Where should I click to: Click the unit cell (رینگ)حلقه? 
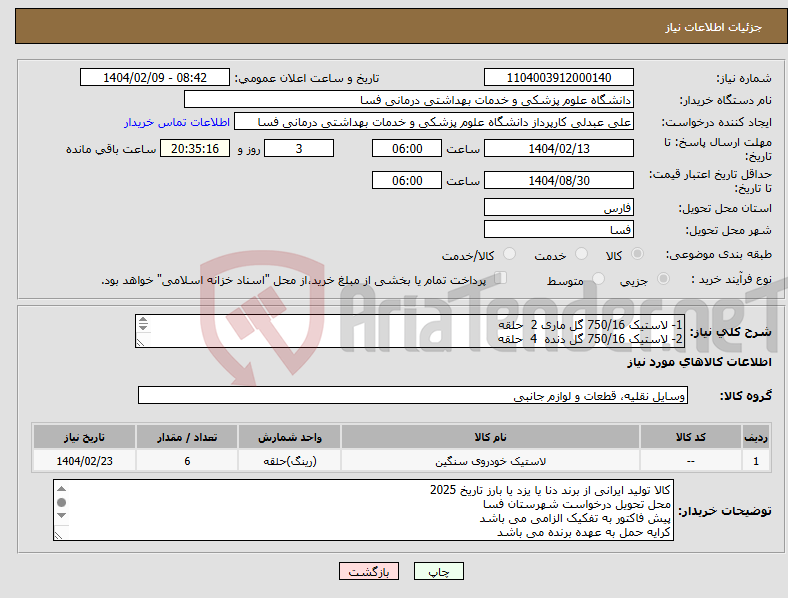click(x=289, y=461)
